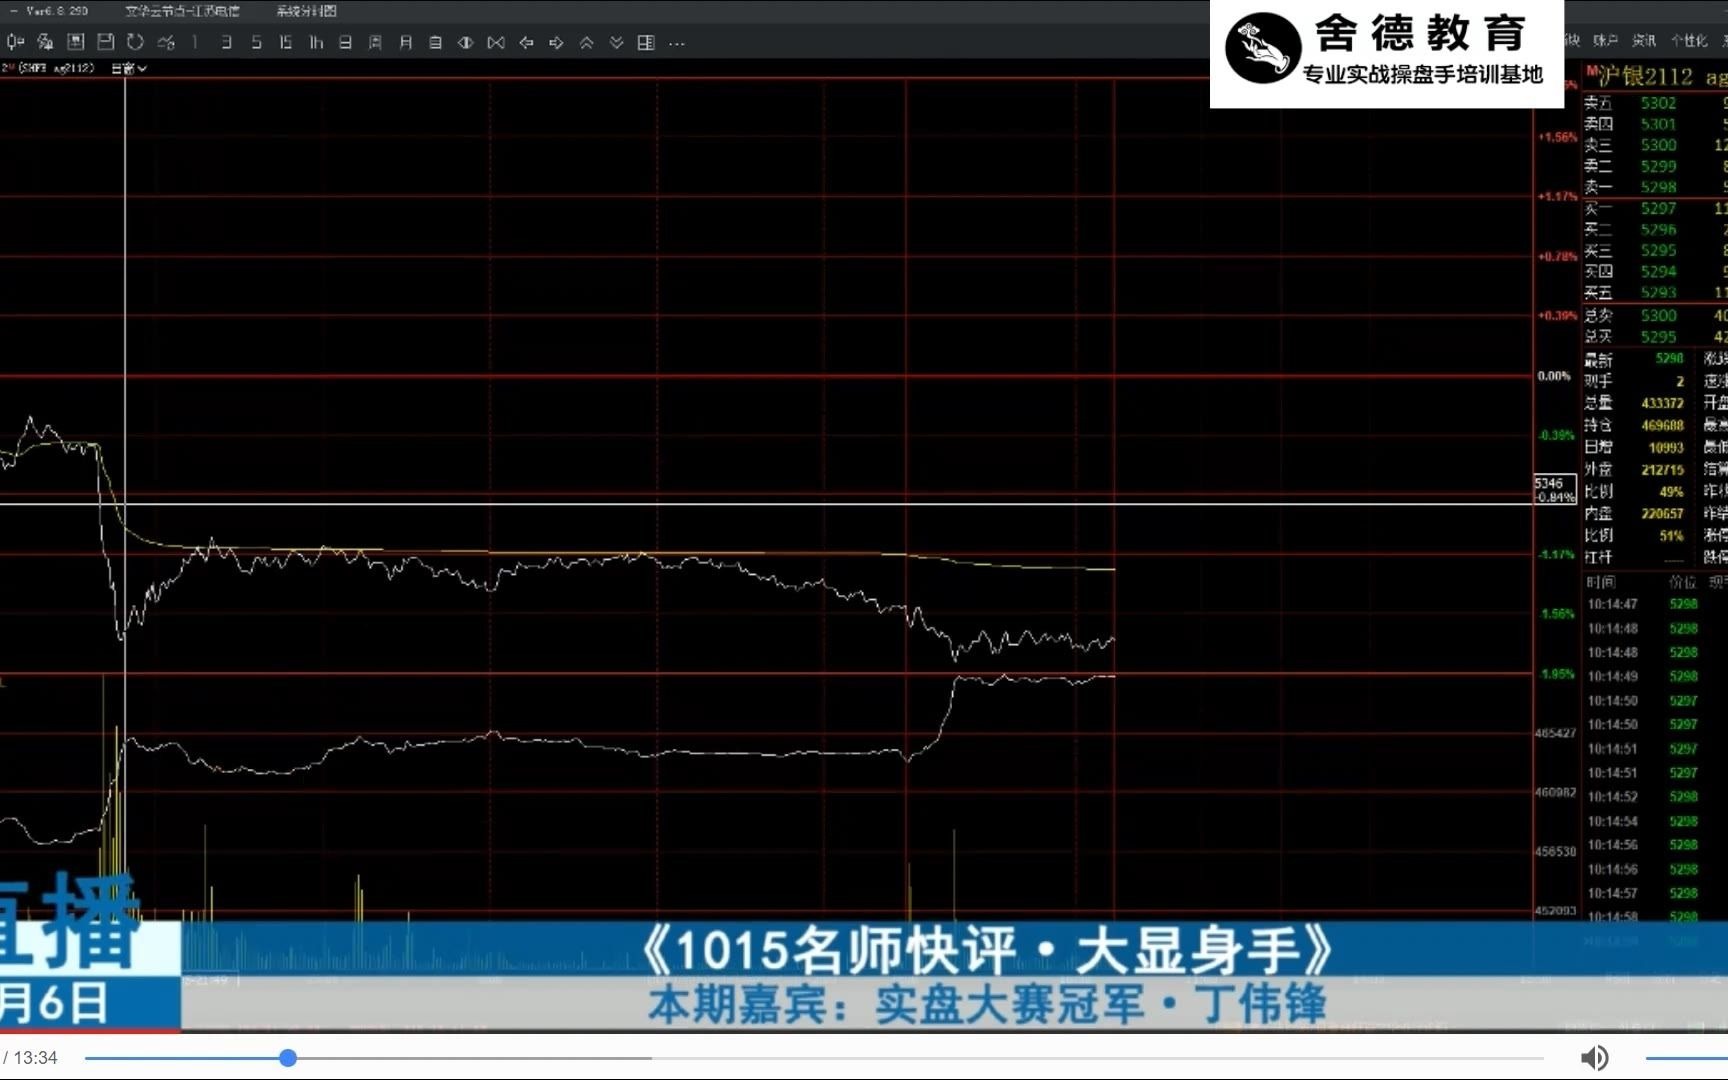Click the split panel layout icon

tap(646, 42)
